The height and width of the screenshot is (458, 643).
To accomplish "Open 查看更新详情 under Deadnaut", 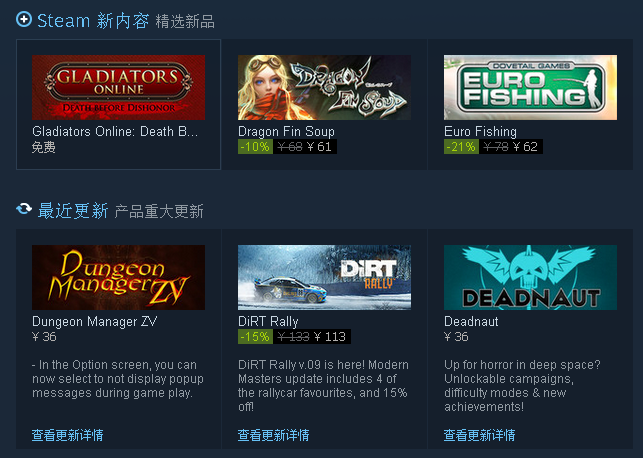I will click(479, 435).
